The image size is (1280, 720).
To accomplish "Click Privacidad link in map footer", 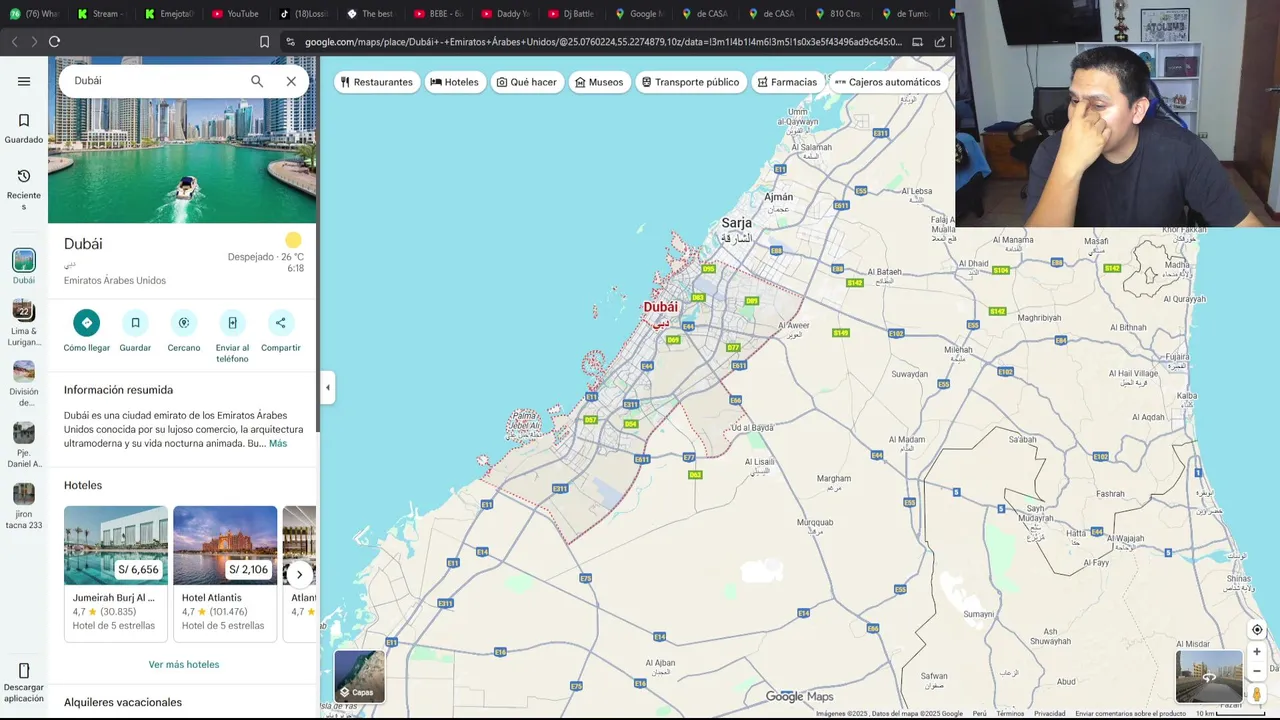I will click(x=1050, y=713).
